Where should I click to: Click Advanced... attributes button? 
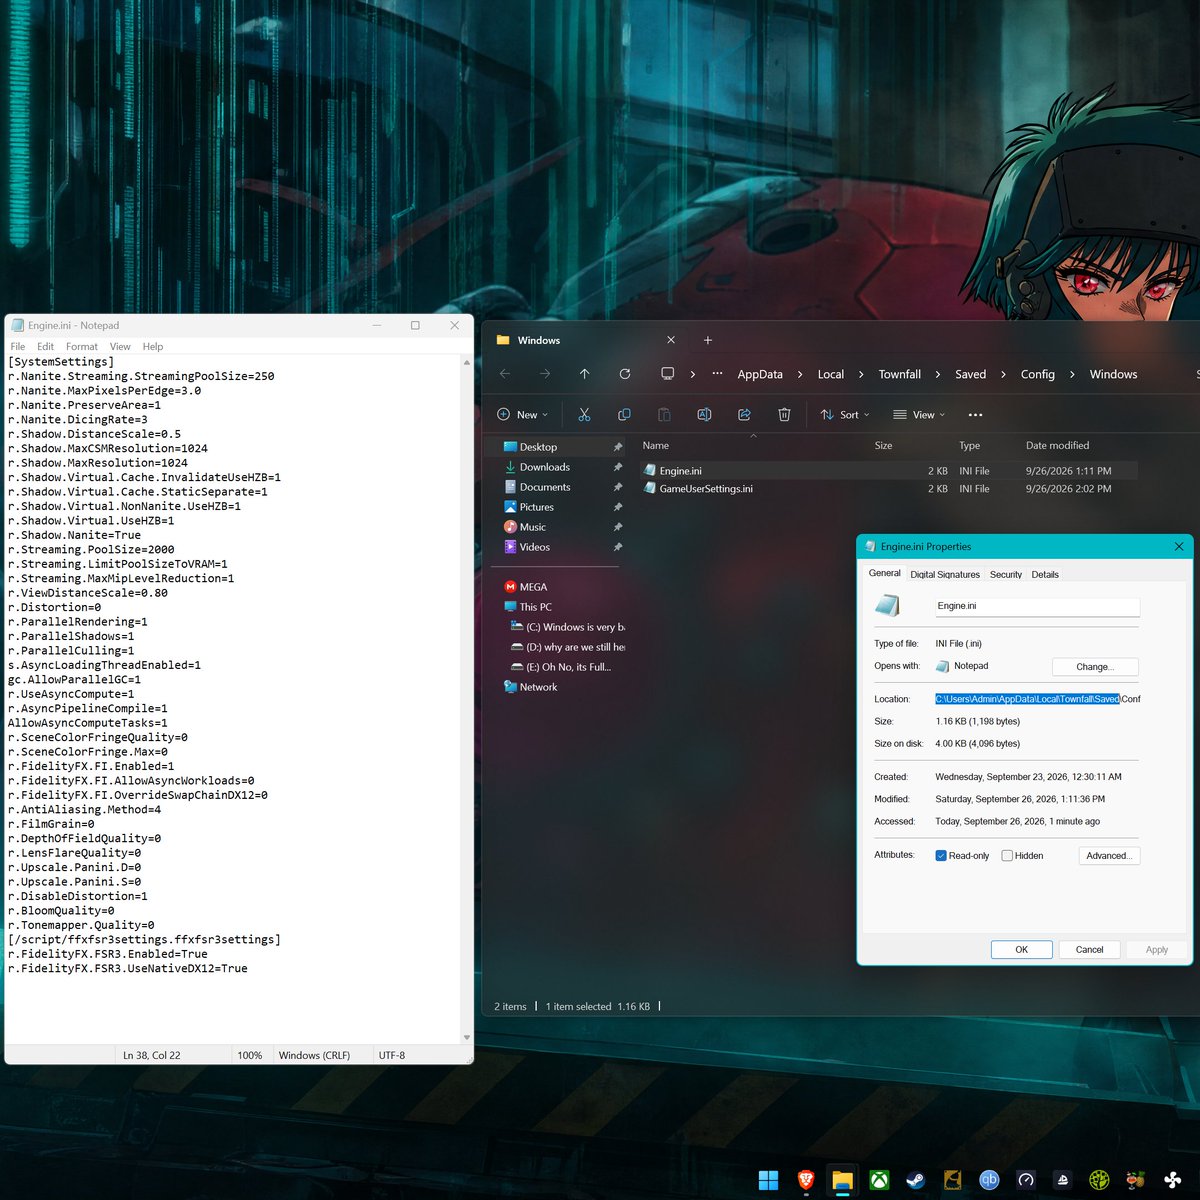coord(1109,855)
